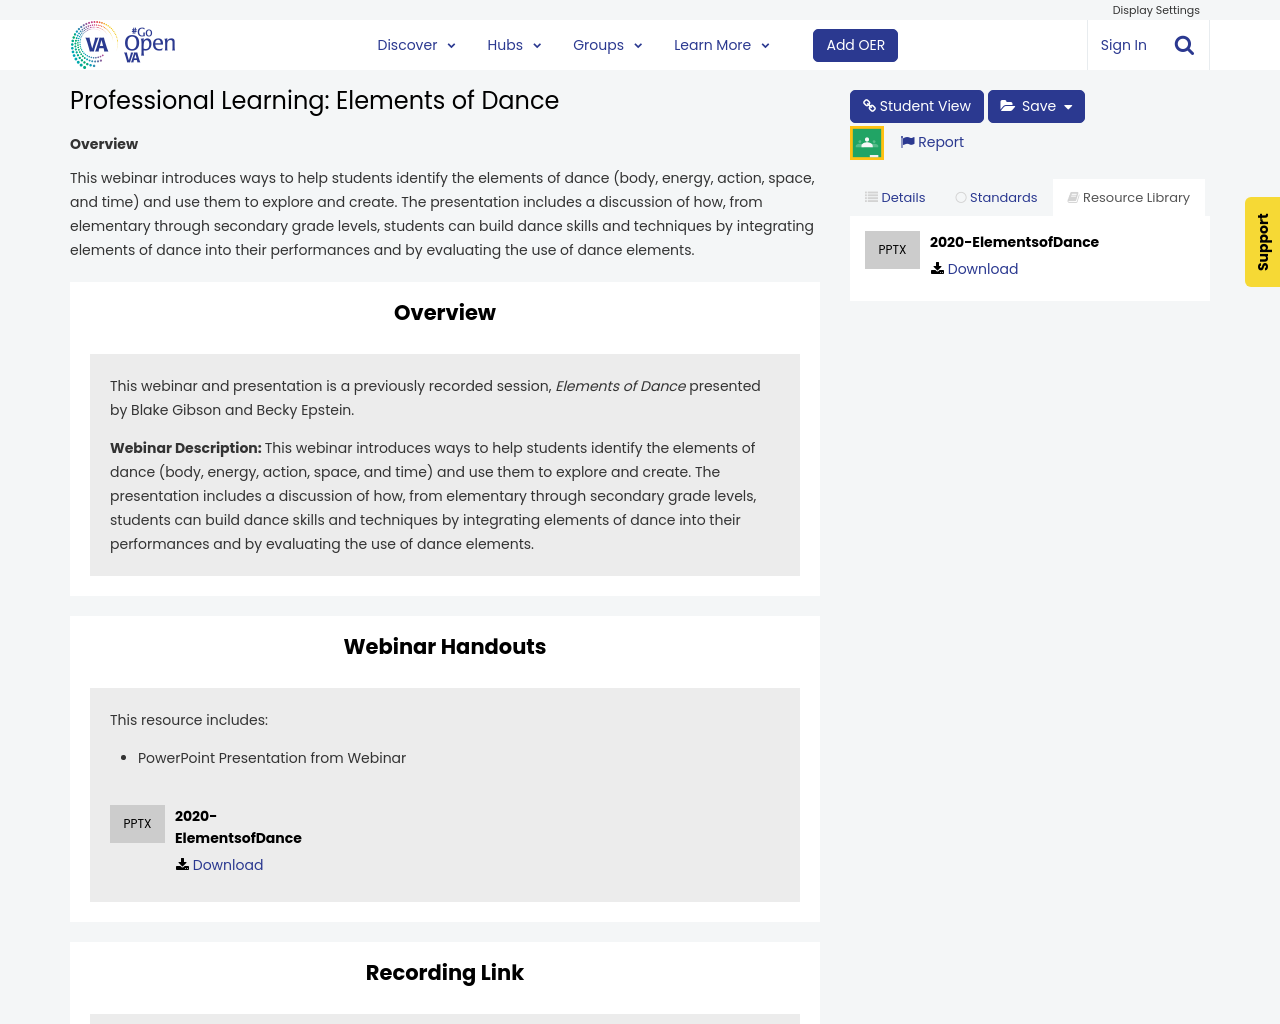Expand the Hubs navigation menu

pos(513,44)
